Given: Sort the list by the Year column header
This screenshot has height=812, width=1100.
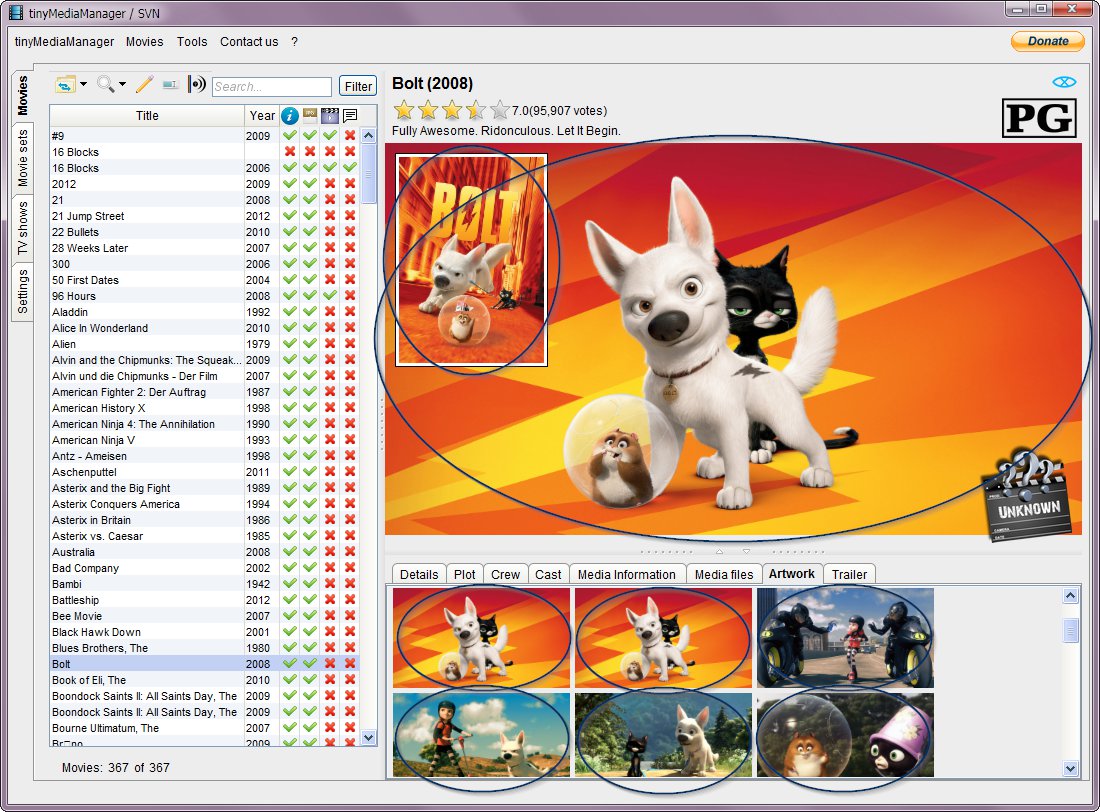Looking at the screenshot, I should point(262,116).
